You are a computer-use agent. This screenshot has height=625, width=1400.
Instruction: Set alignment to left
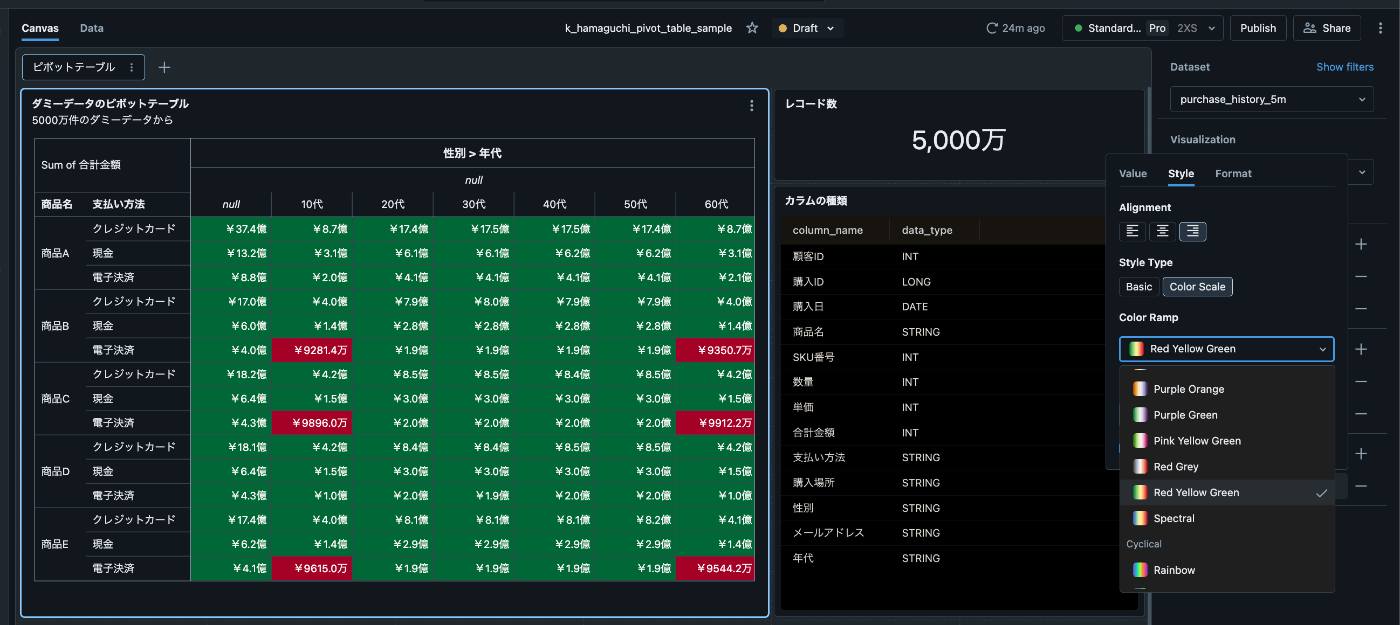[x=1132, y=231]
